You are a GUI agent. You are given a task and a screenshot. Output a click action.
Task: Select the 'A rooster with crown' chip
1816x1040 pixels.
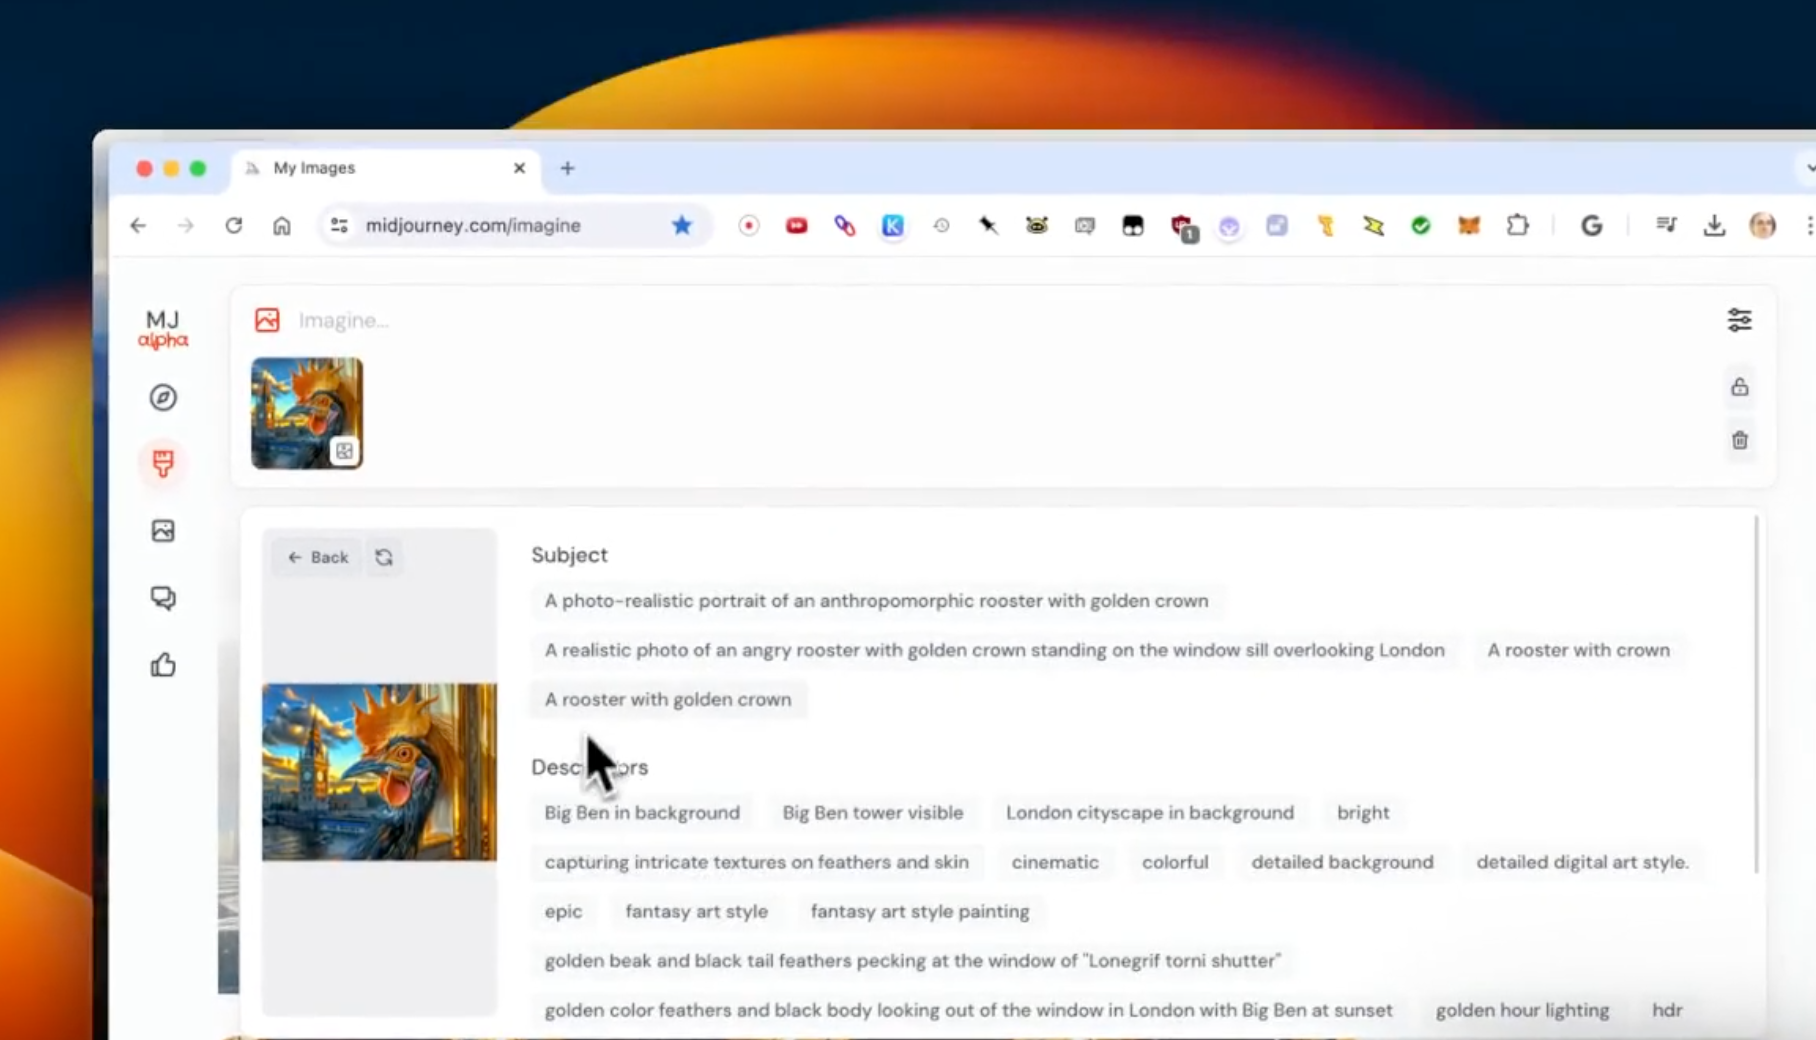(1578, 650)
